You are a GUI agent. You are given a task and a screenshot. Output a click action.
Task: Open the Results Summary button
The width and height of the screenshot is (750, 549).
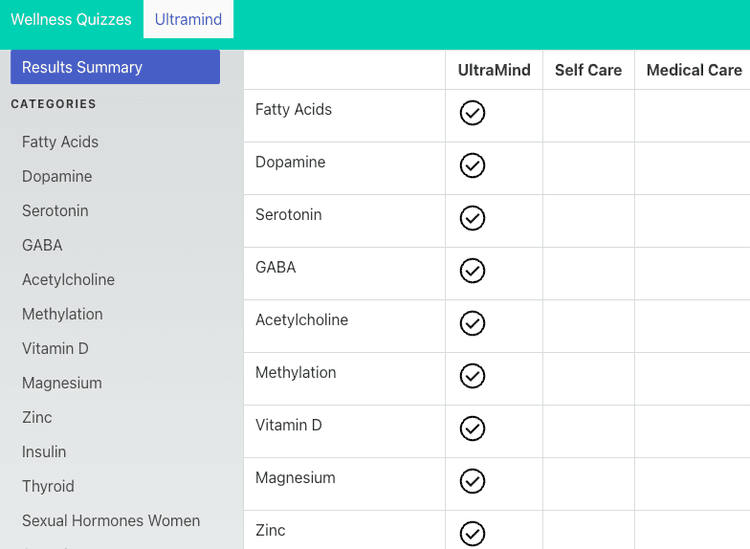point(115,67)
